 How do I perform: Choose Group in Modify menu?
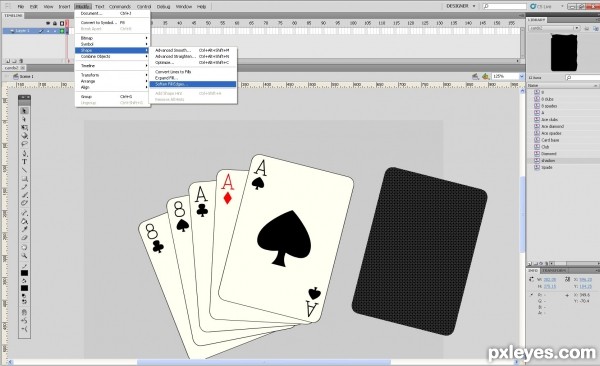(113, 96)
